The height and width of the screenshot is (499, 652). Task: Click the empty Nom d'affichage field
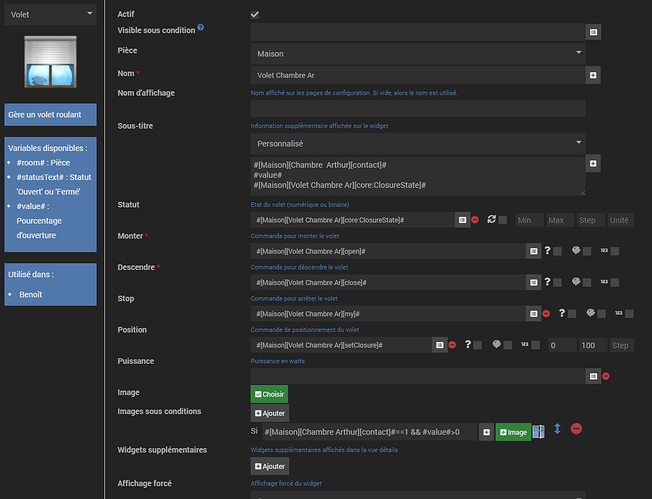pos(418,109)
